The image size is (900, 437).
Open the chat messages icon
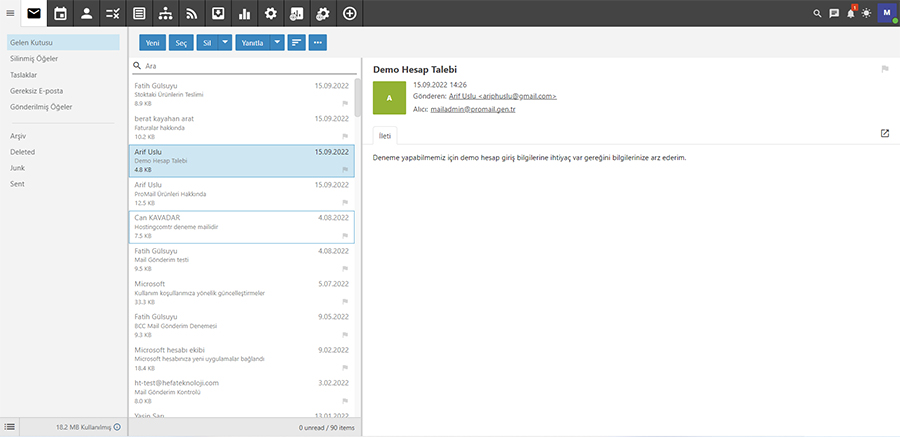tap(834, 14)
